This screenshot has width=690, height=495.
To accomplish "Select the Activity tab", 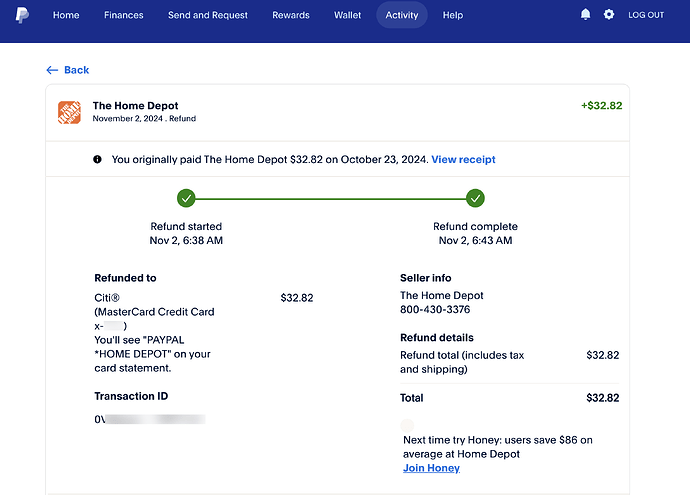I will (402, 15).
